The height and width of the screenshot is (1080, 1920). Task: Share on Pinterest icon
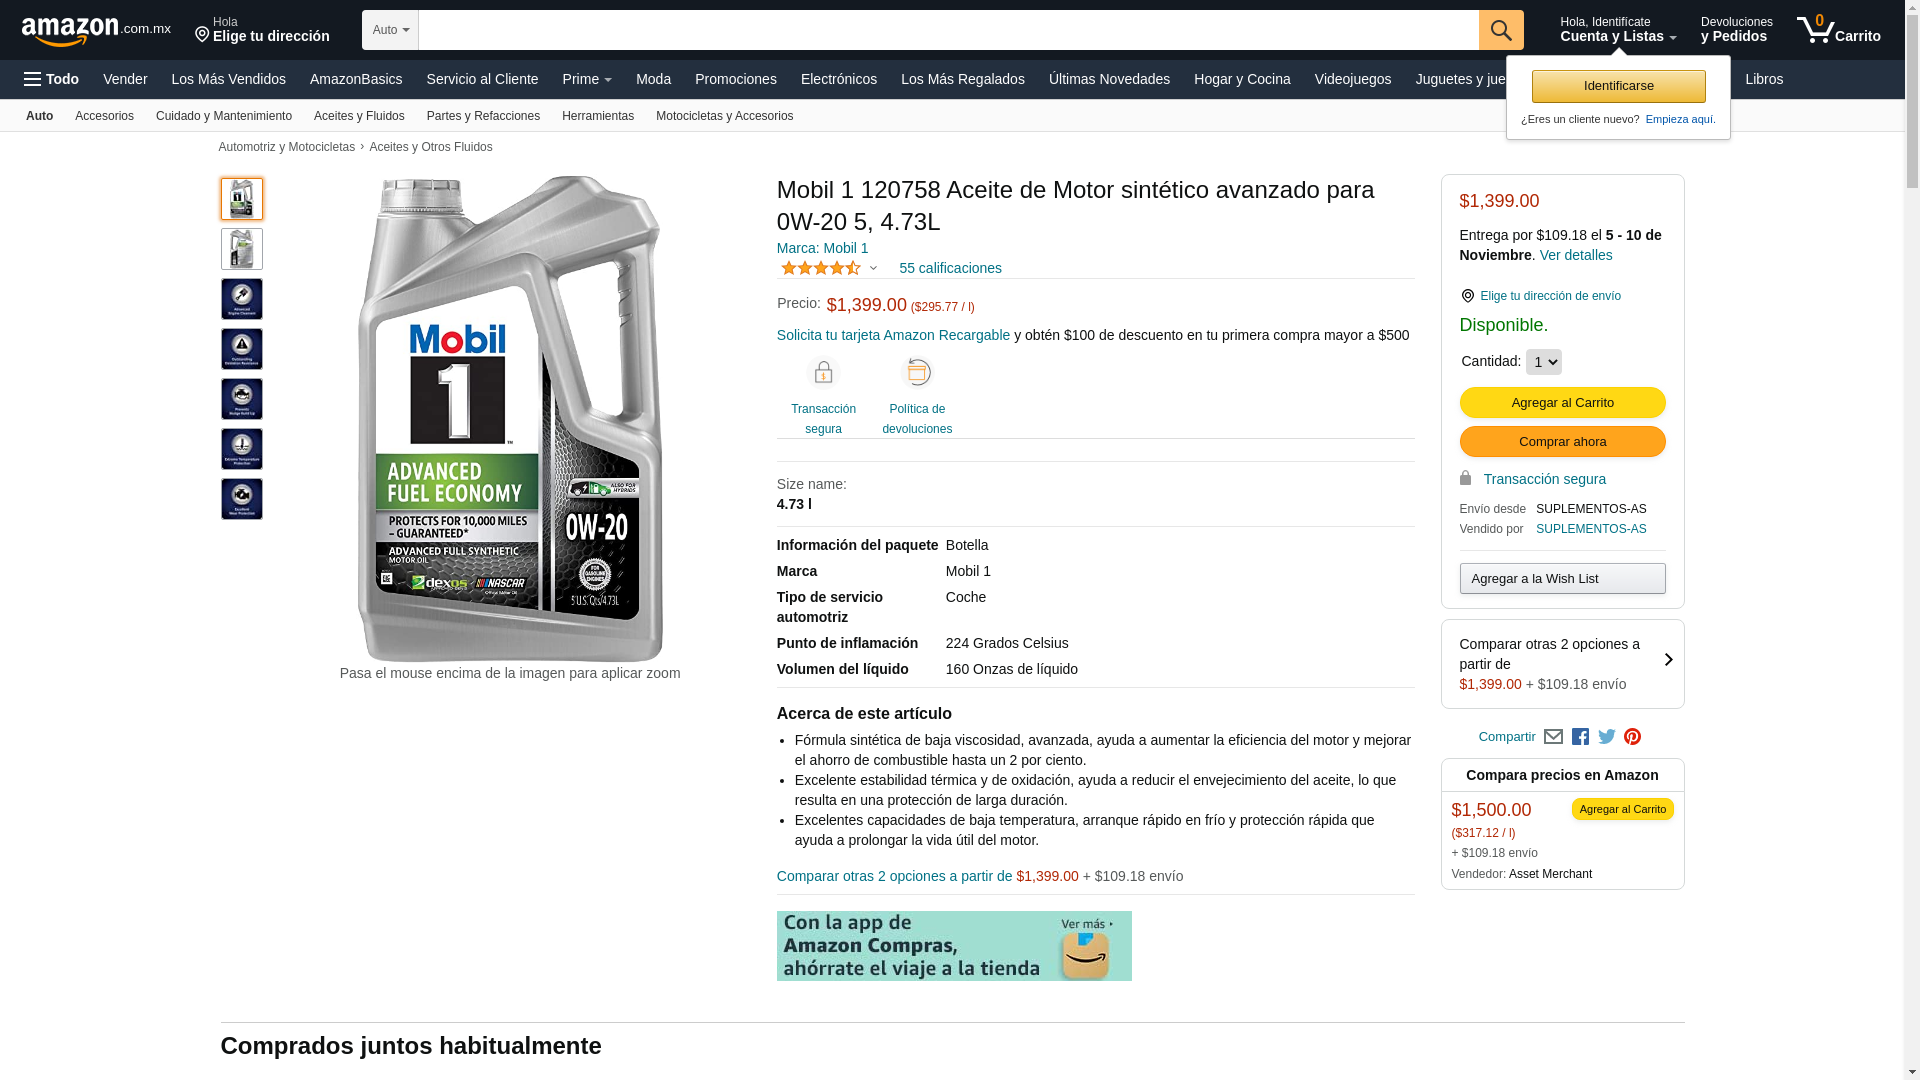[x=1633, y=737]
